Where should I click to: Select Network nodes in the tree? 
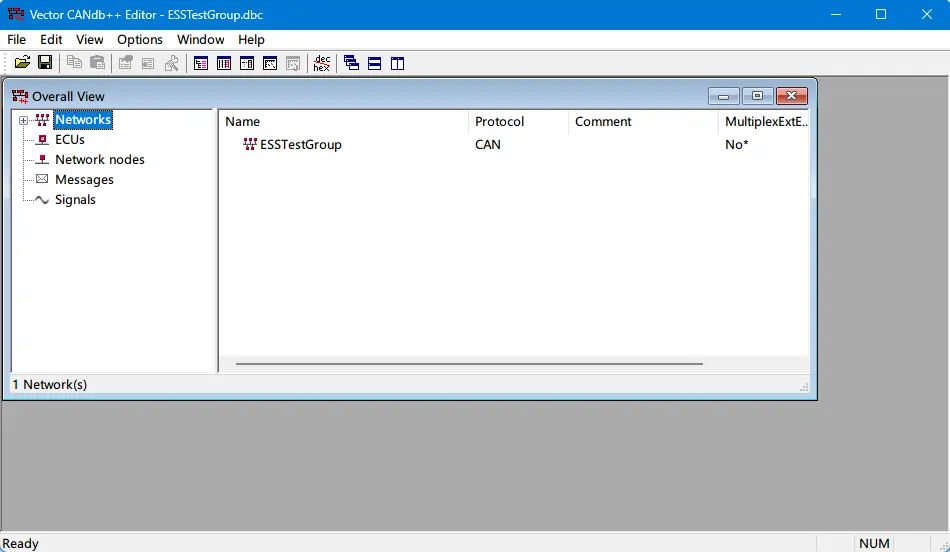pyautogui.click(x=99, y=160)
